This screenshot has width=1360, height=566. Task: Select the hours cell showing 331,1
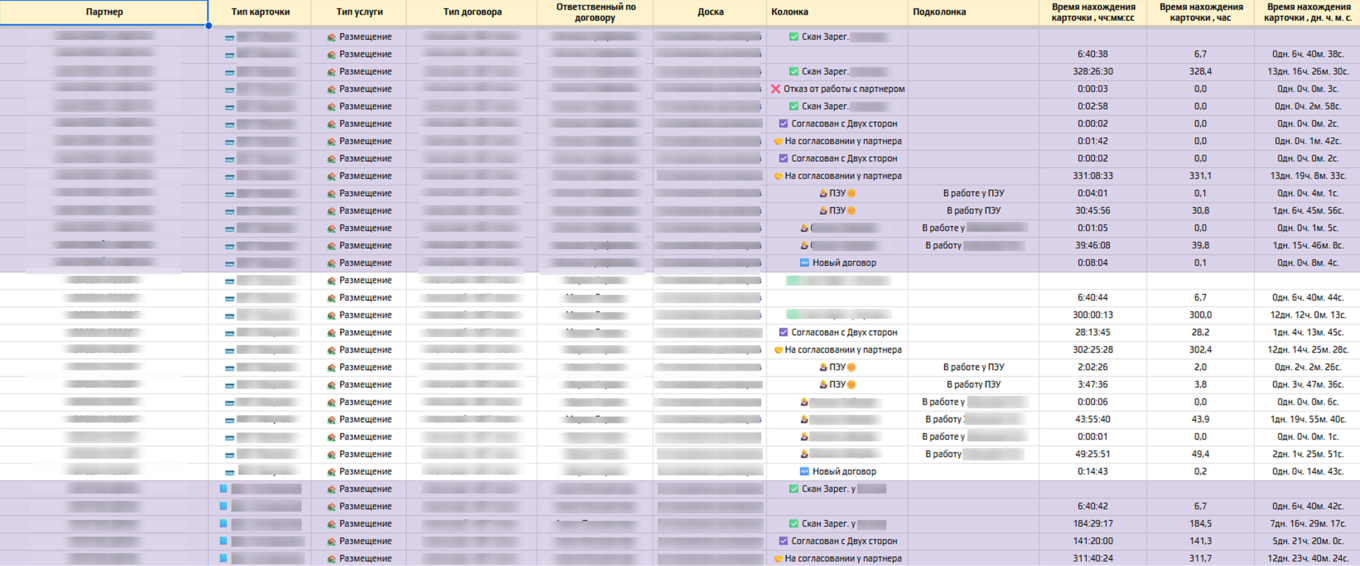[x=1200, y=176]
